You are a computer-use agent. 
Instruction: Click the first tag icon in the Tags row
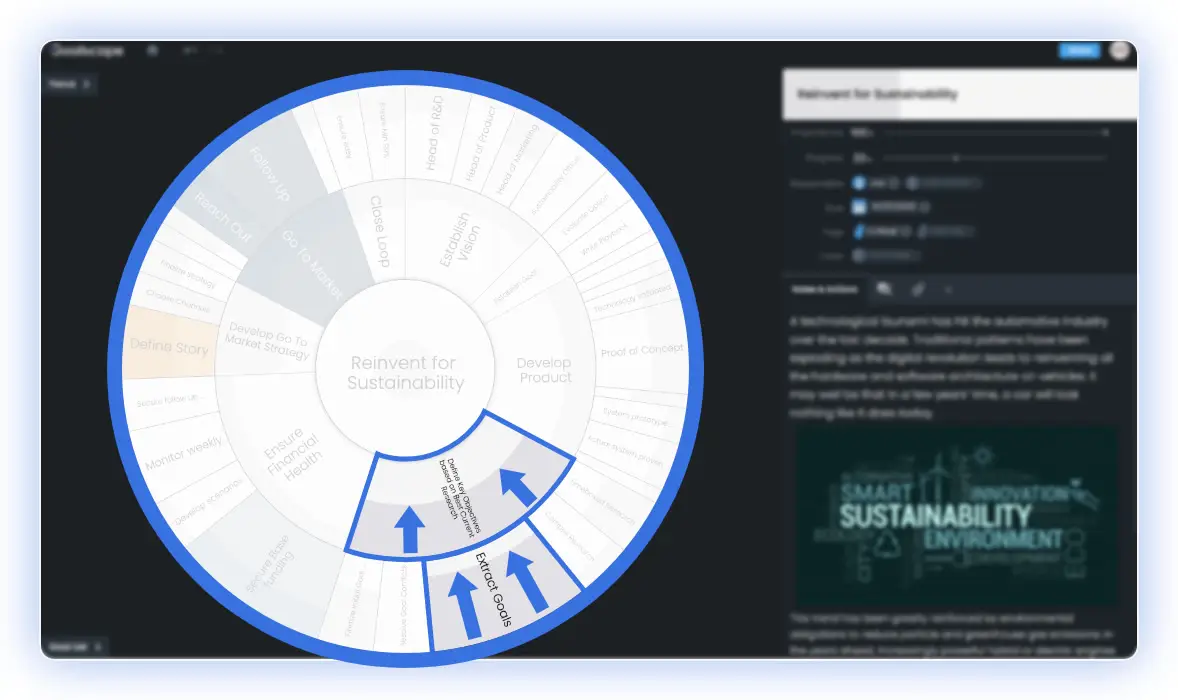click(x=859, y=231)
